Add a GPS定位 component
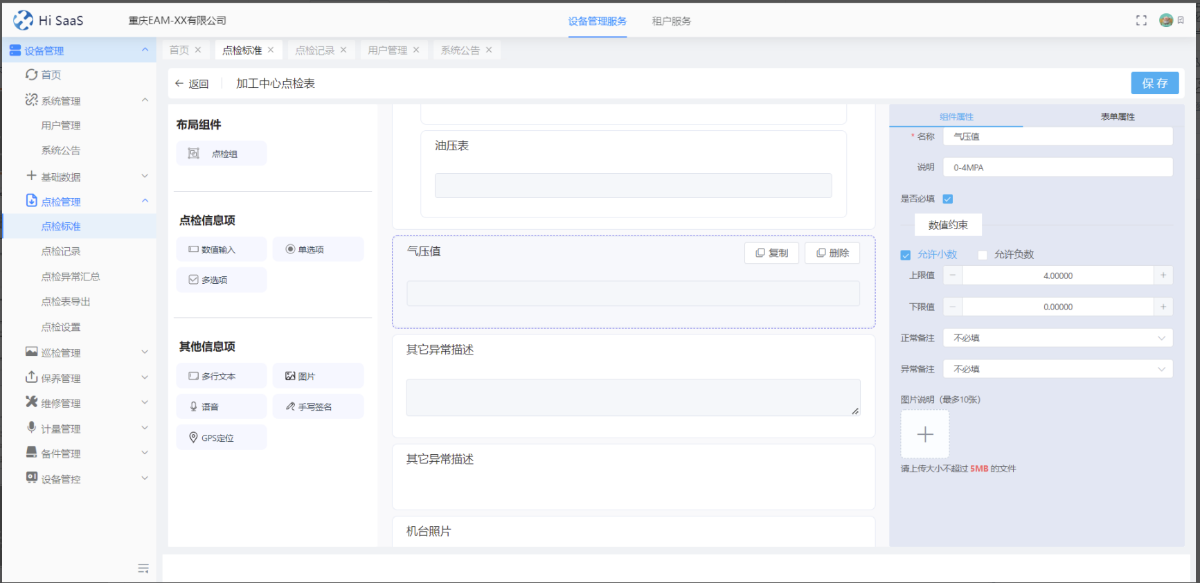The width and height of the screenshot is (1200, 583). [221, 437]
